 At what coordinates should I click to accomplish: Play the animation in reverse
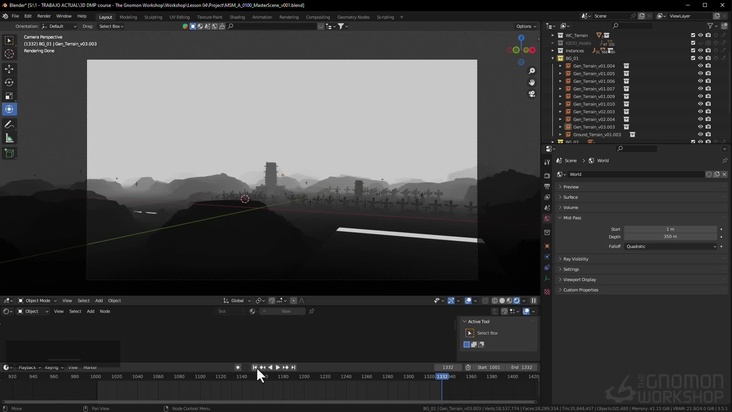[x=270, y=367]
